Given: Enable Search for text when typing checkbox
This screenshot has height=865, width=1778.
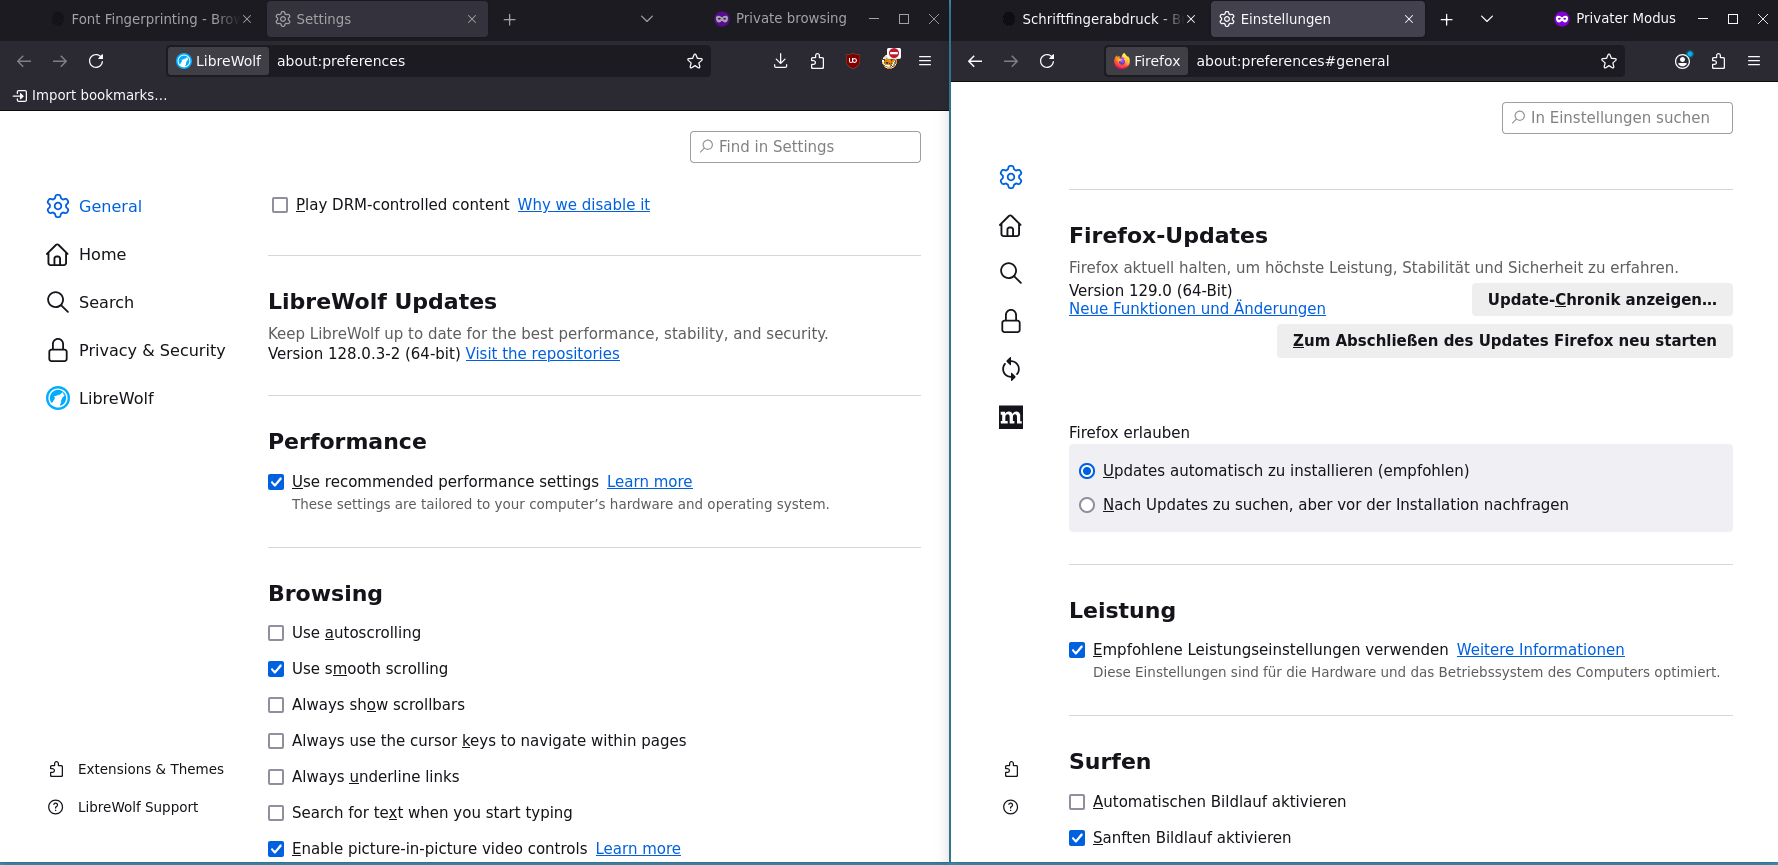Looking at the screenshot, I should [276, 813].
